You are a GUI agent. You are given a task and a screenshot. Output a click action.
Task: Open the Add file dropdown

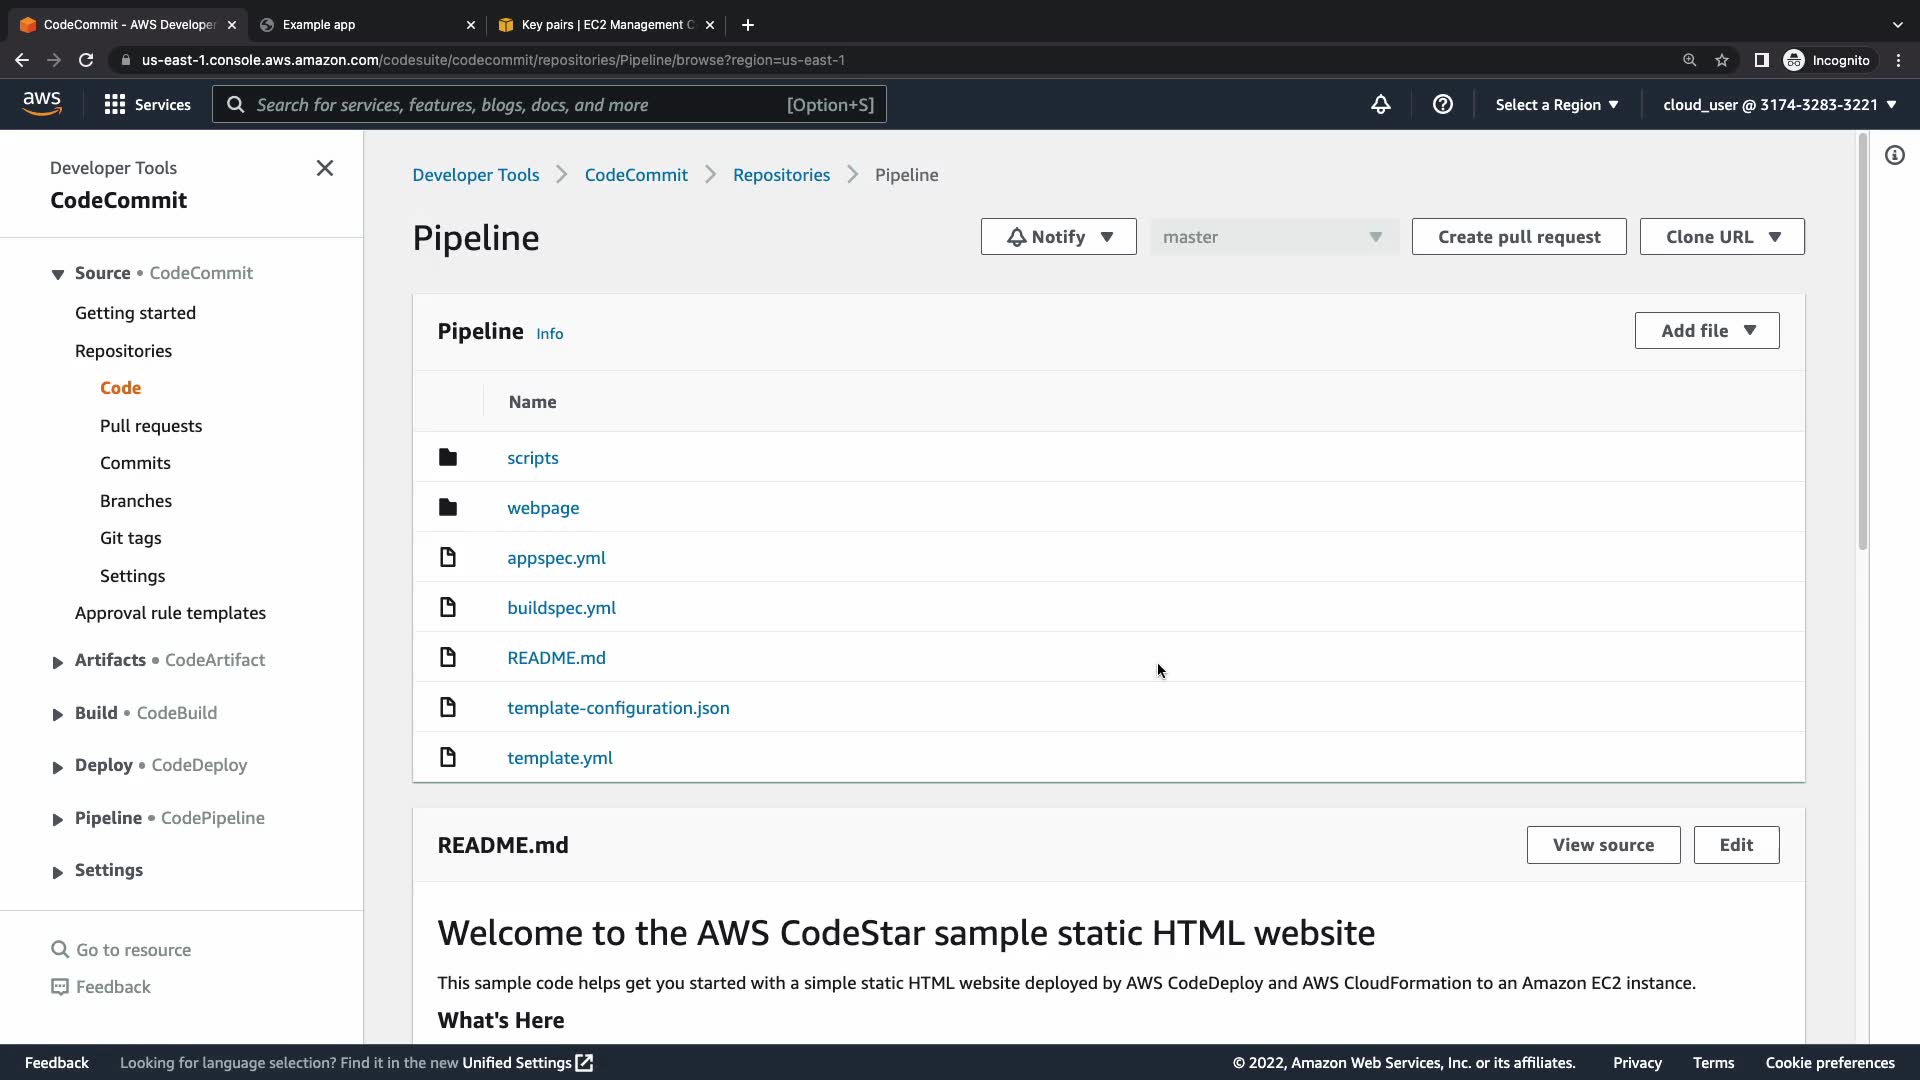click(x=1706, y=331)
